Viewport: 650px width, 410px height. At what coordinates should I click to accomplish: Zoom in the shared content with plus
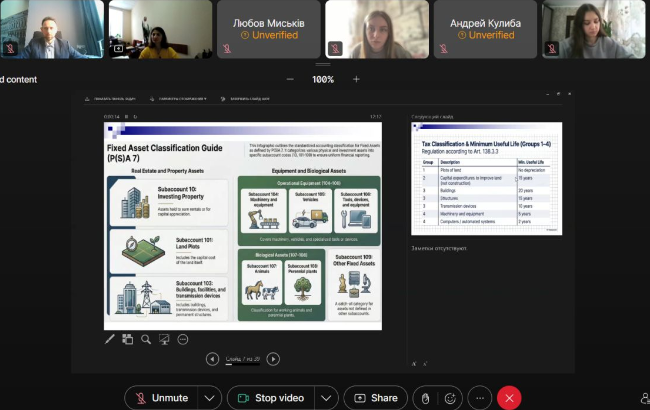(355, 79)
